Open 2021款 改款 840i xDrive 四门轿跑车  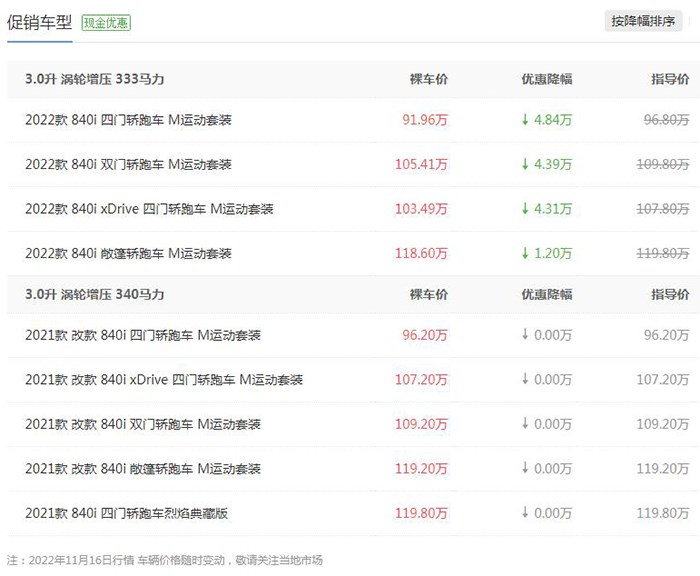pos(164,380)
